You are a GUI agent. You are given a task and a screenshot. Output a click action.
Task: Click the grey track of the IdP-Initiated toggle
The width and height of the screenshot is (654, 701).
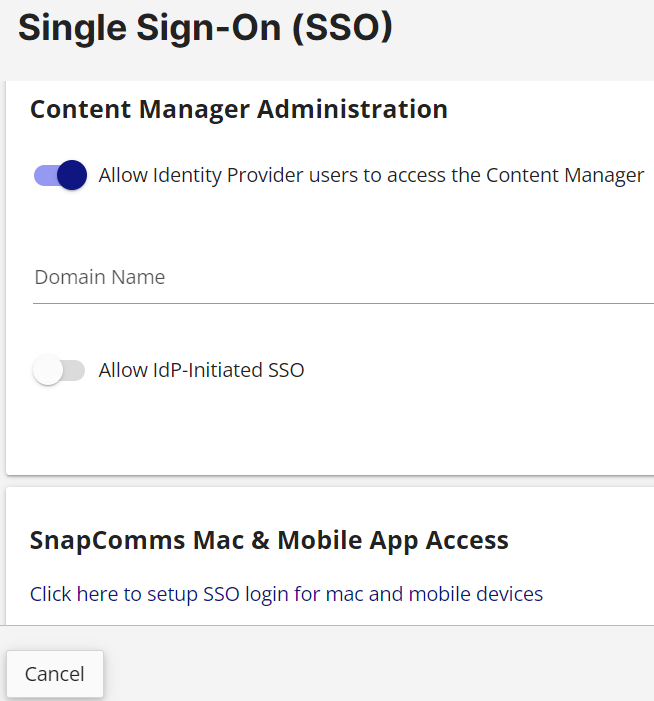pos(74,370)
